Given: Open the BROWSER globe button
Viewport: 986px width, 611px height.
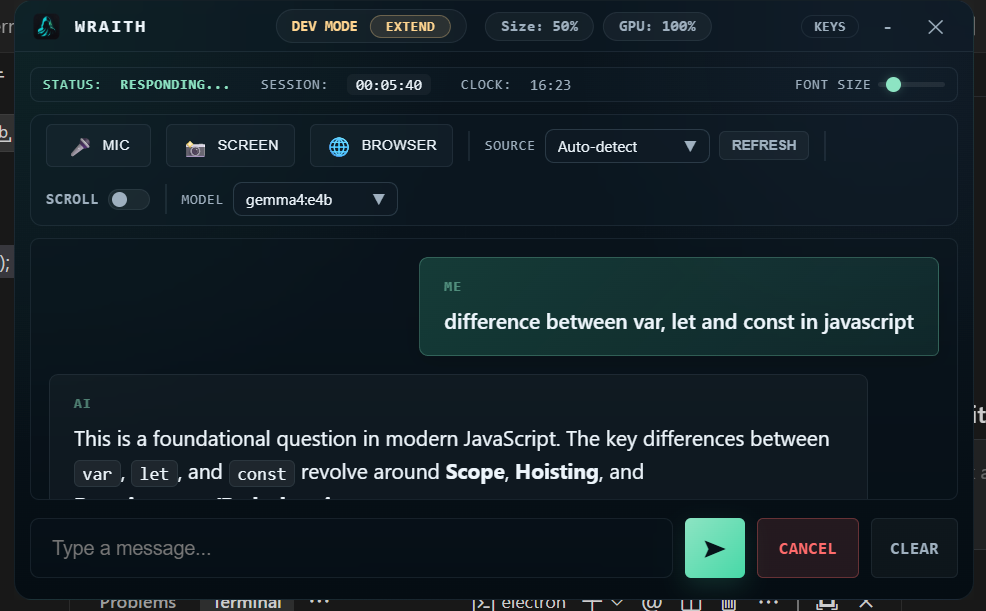Looking at the screenshot, I should pos(381,145).
